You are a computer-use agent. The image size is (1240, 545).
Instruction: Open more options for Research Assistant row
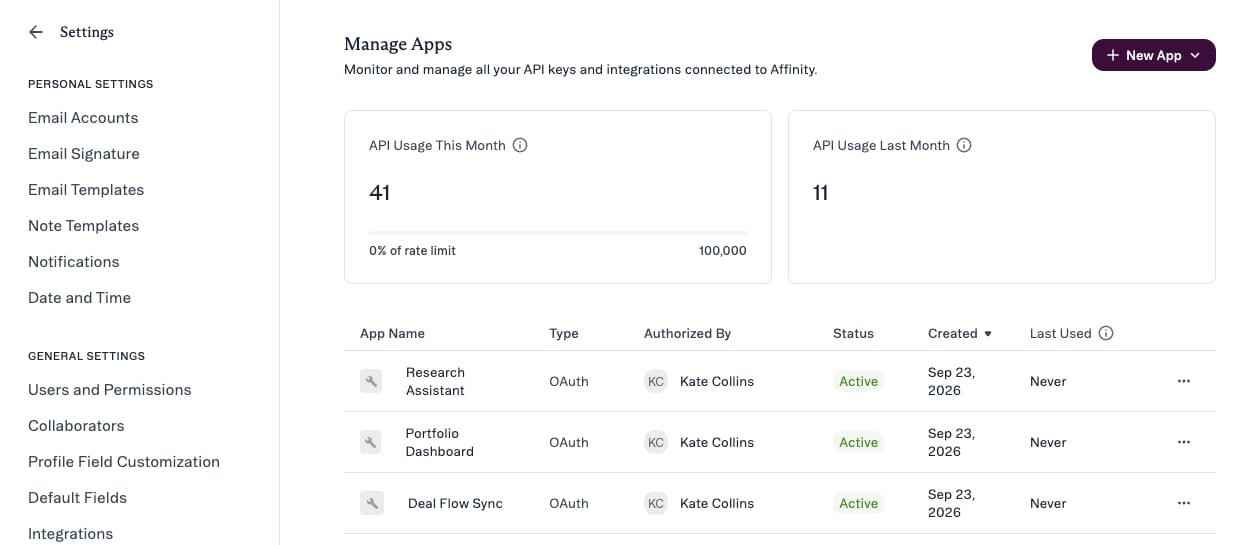(1184, 381)
